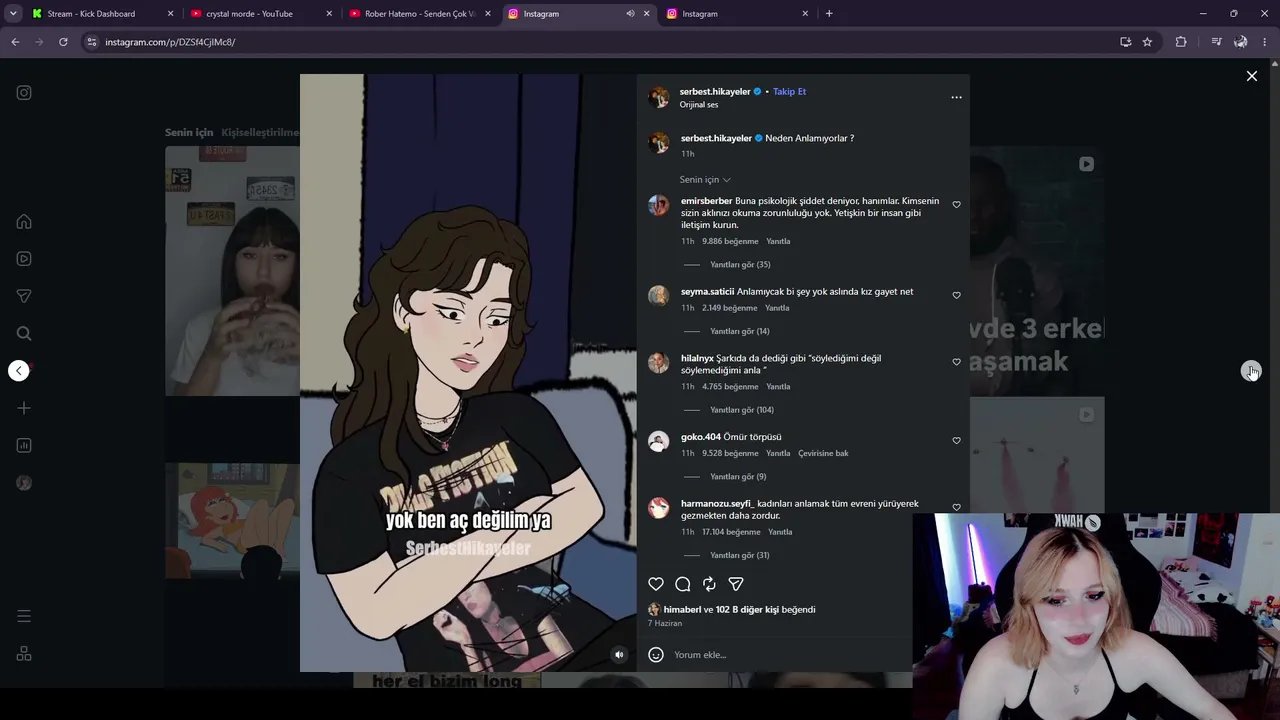The image size is (1280, 720).
Task: Expand 'Yanıtları gör (9)' replies
Action: (738, 477)
